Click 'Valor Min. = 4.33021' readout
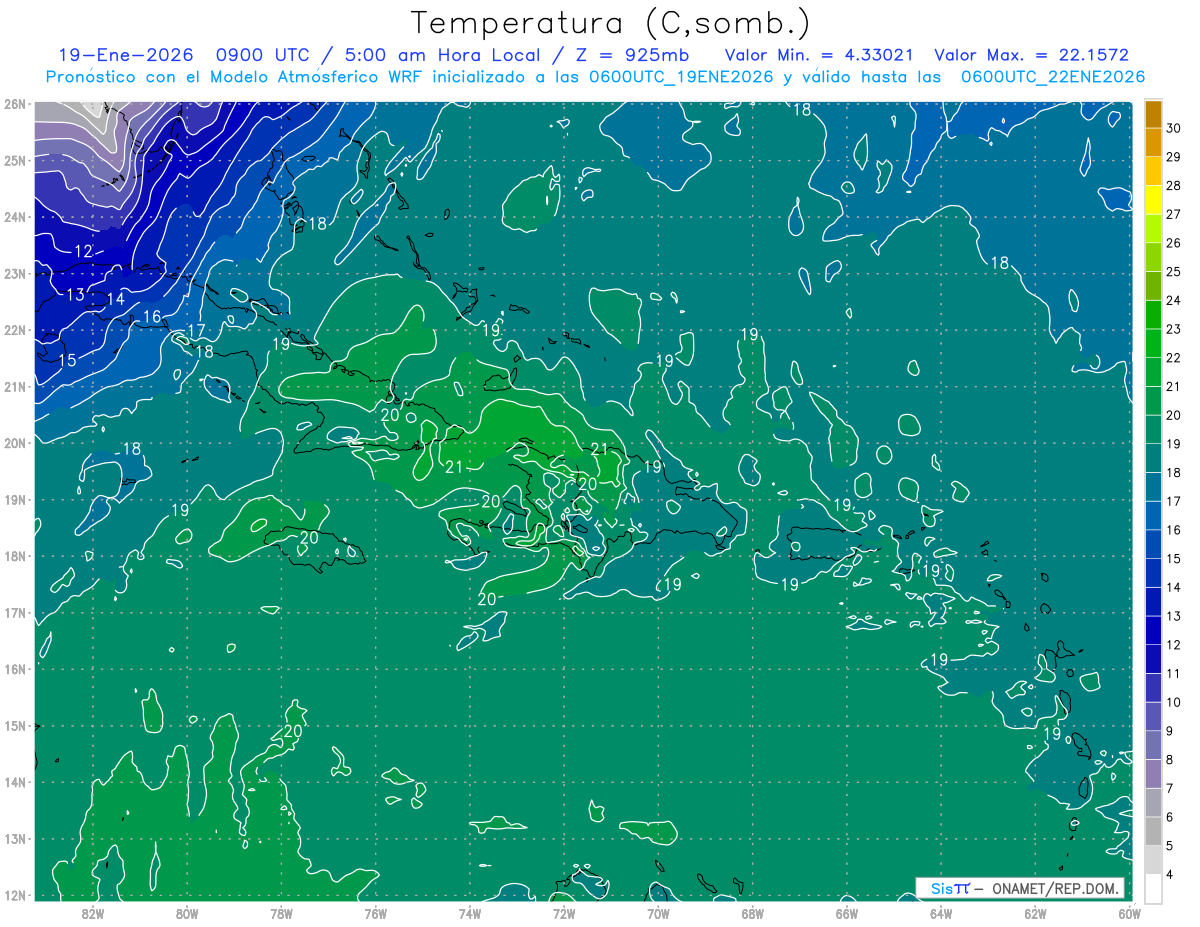 (x=820, y=55)
